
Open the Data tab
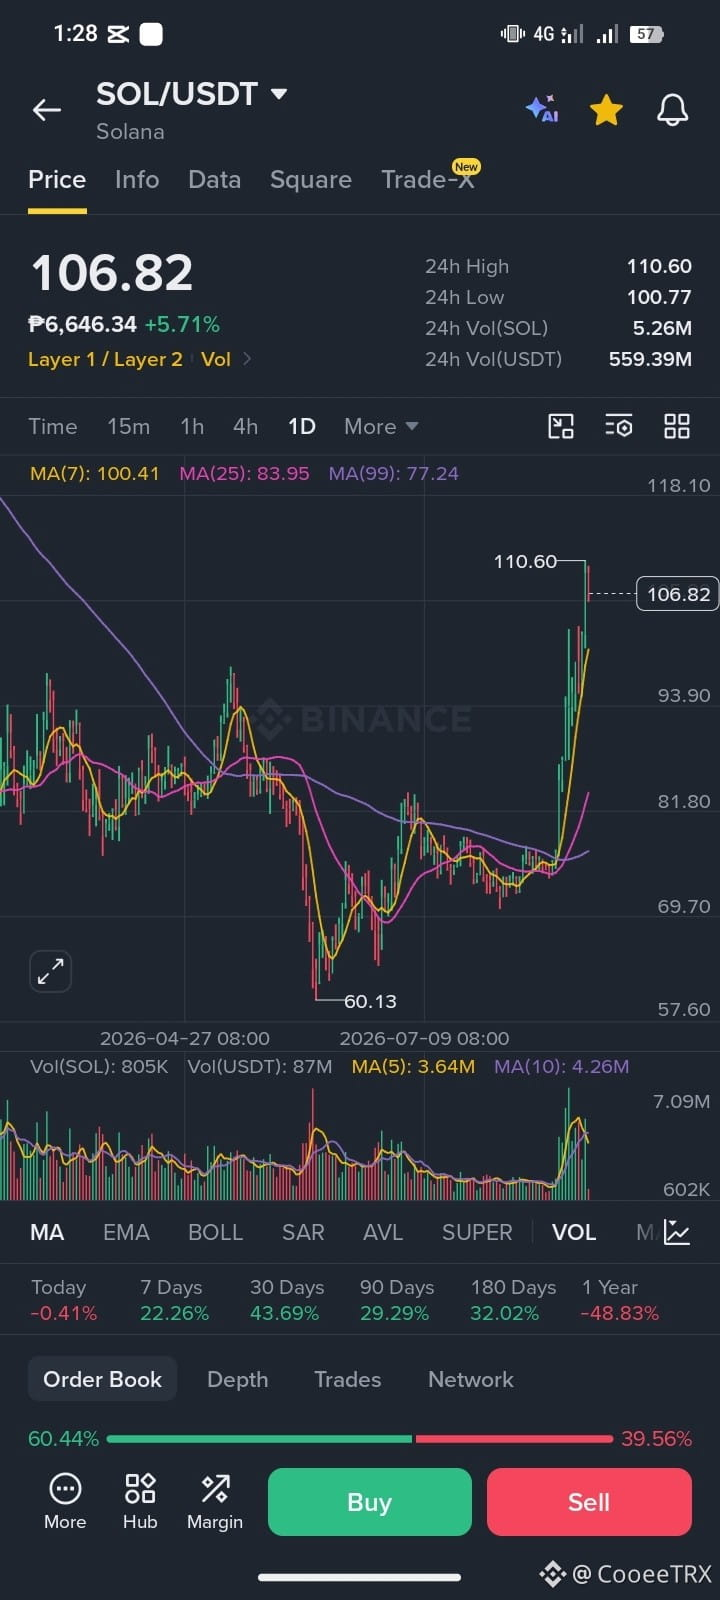(x=214, y=180)
